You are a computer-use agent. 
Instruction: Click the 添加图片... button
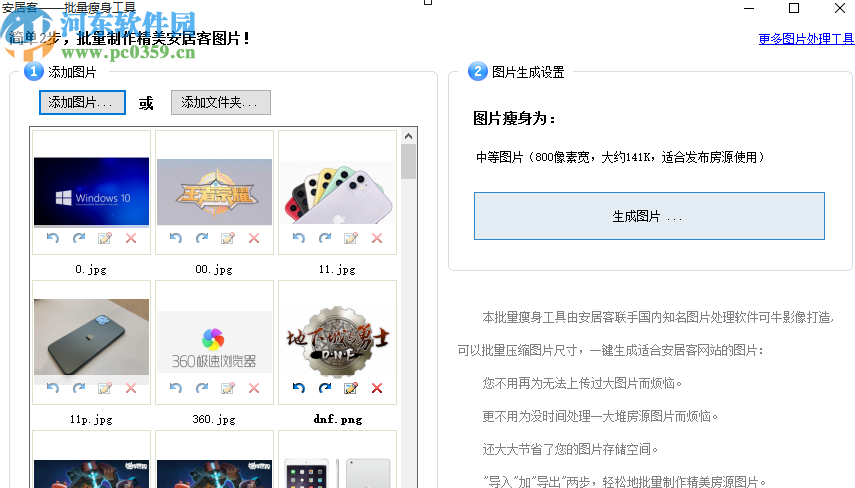click(x=82, y=103)
